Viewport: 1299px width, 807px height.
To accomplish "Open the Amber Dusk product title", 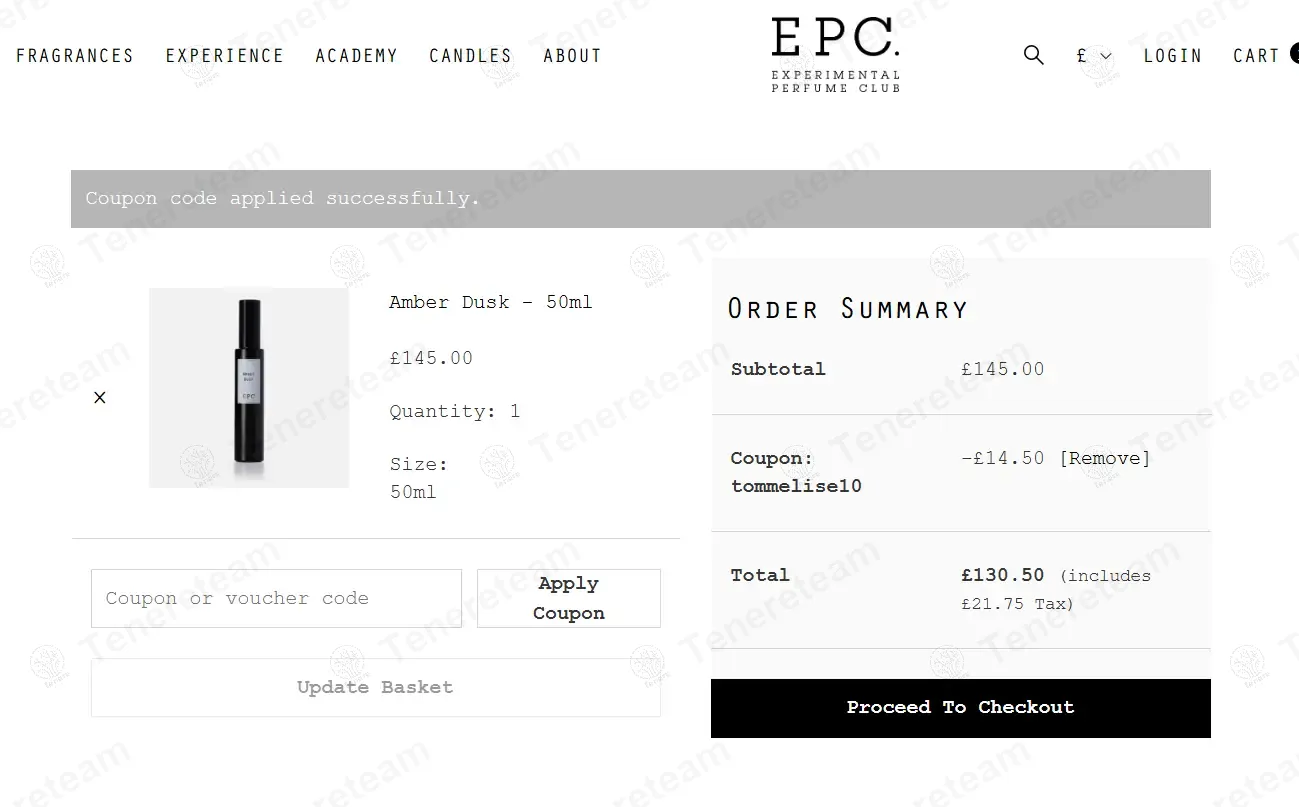I will coord(490,302).
